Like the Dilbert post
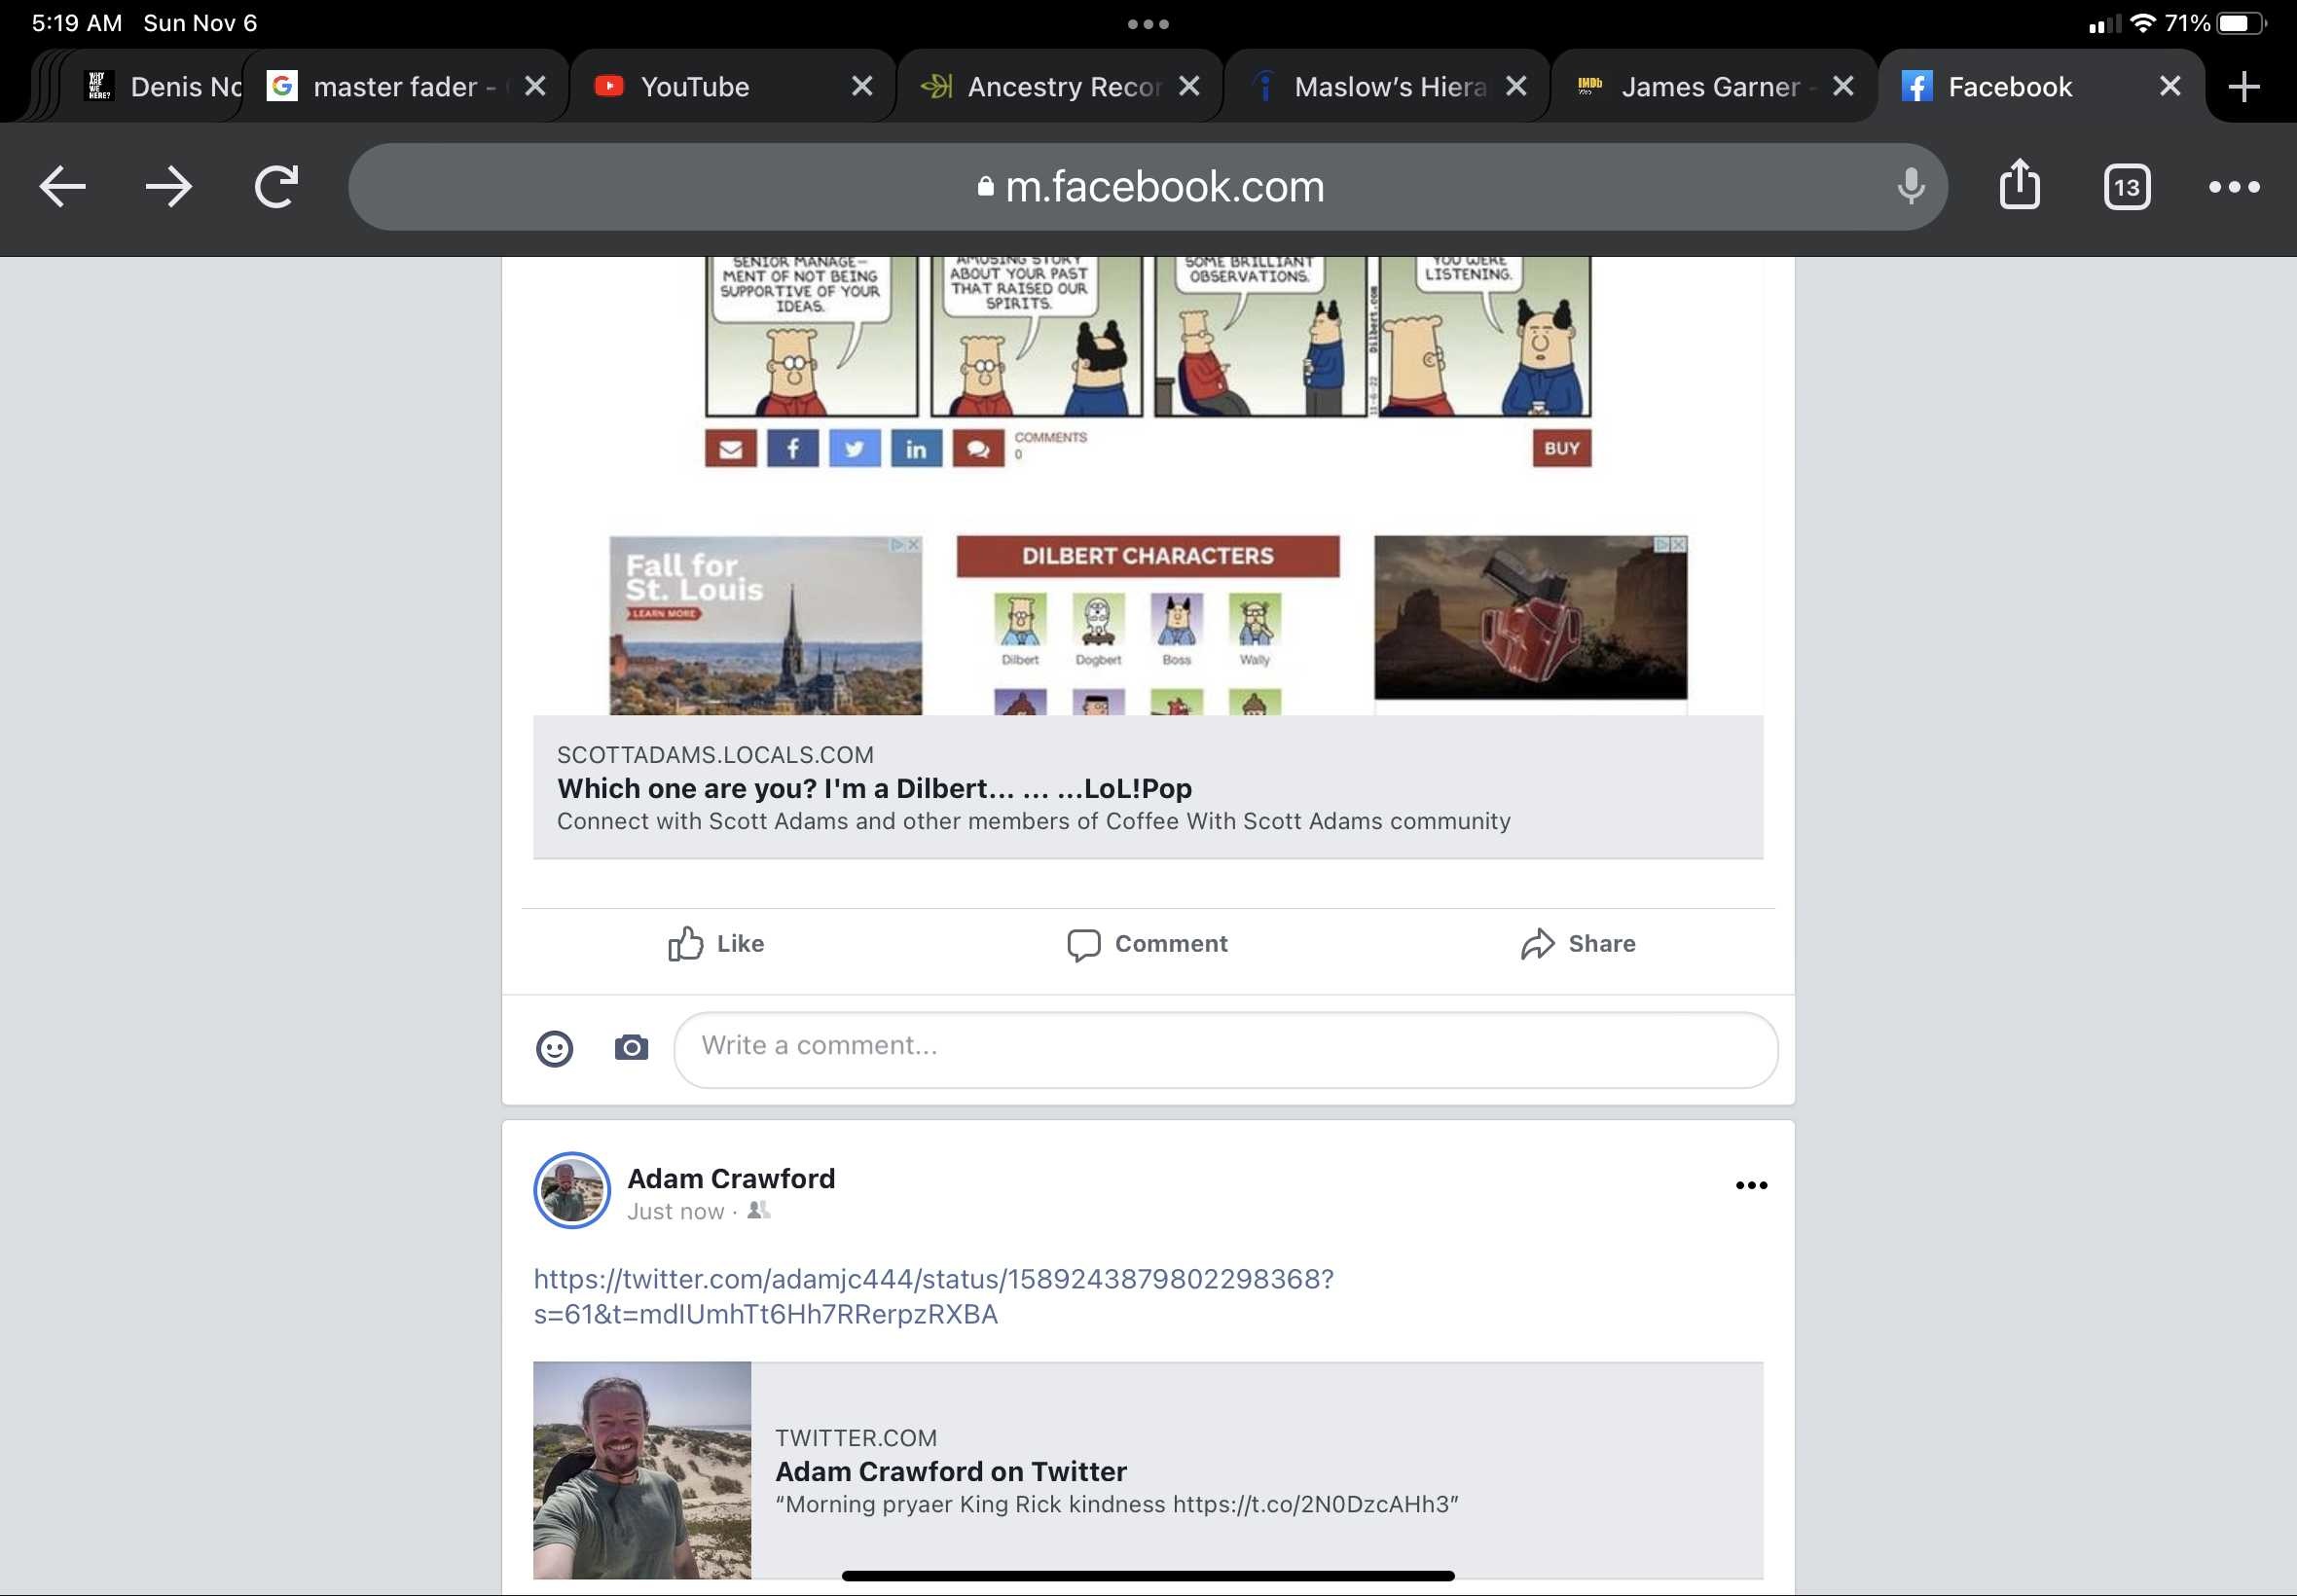This screenshot has width=2297, height=1596. click(716, 943)
